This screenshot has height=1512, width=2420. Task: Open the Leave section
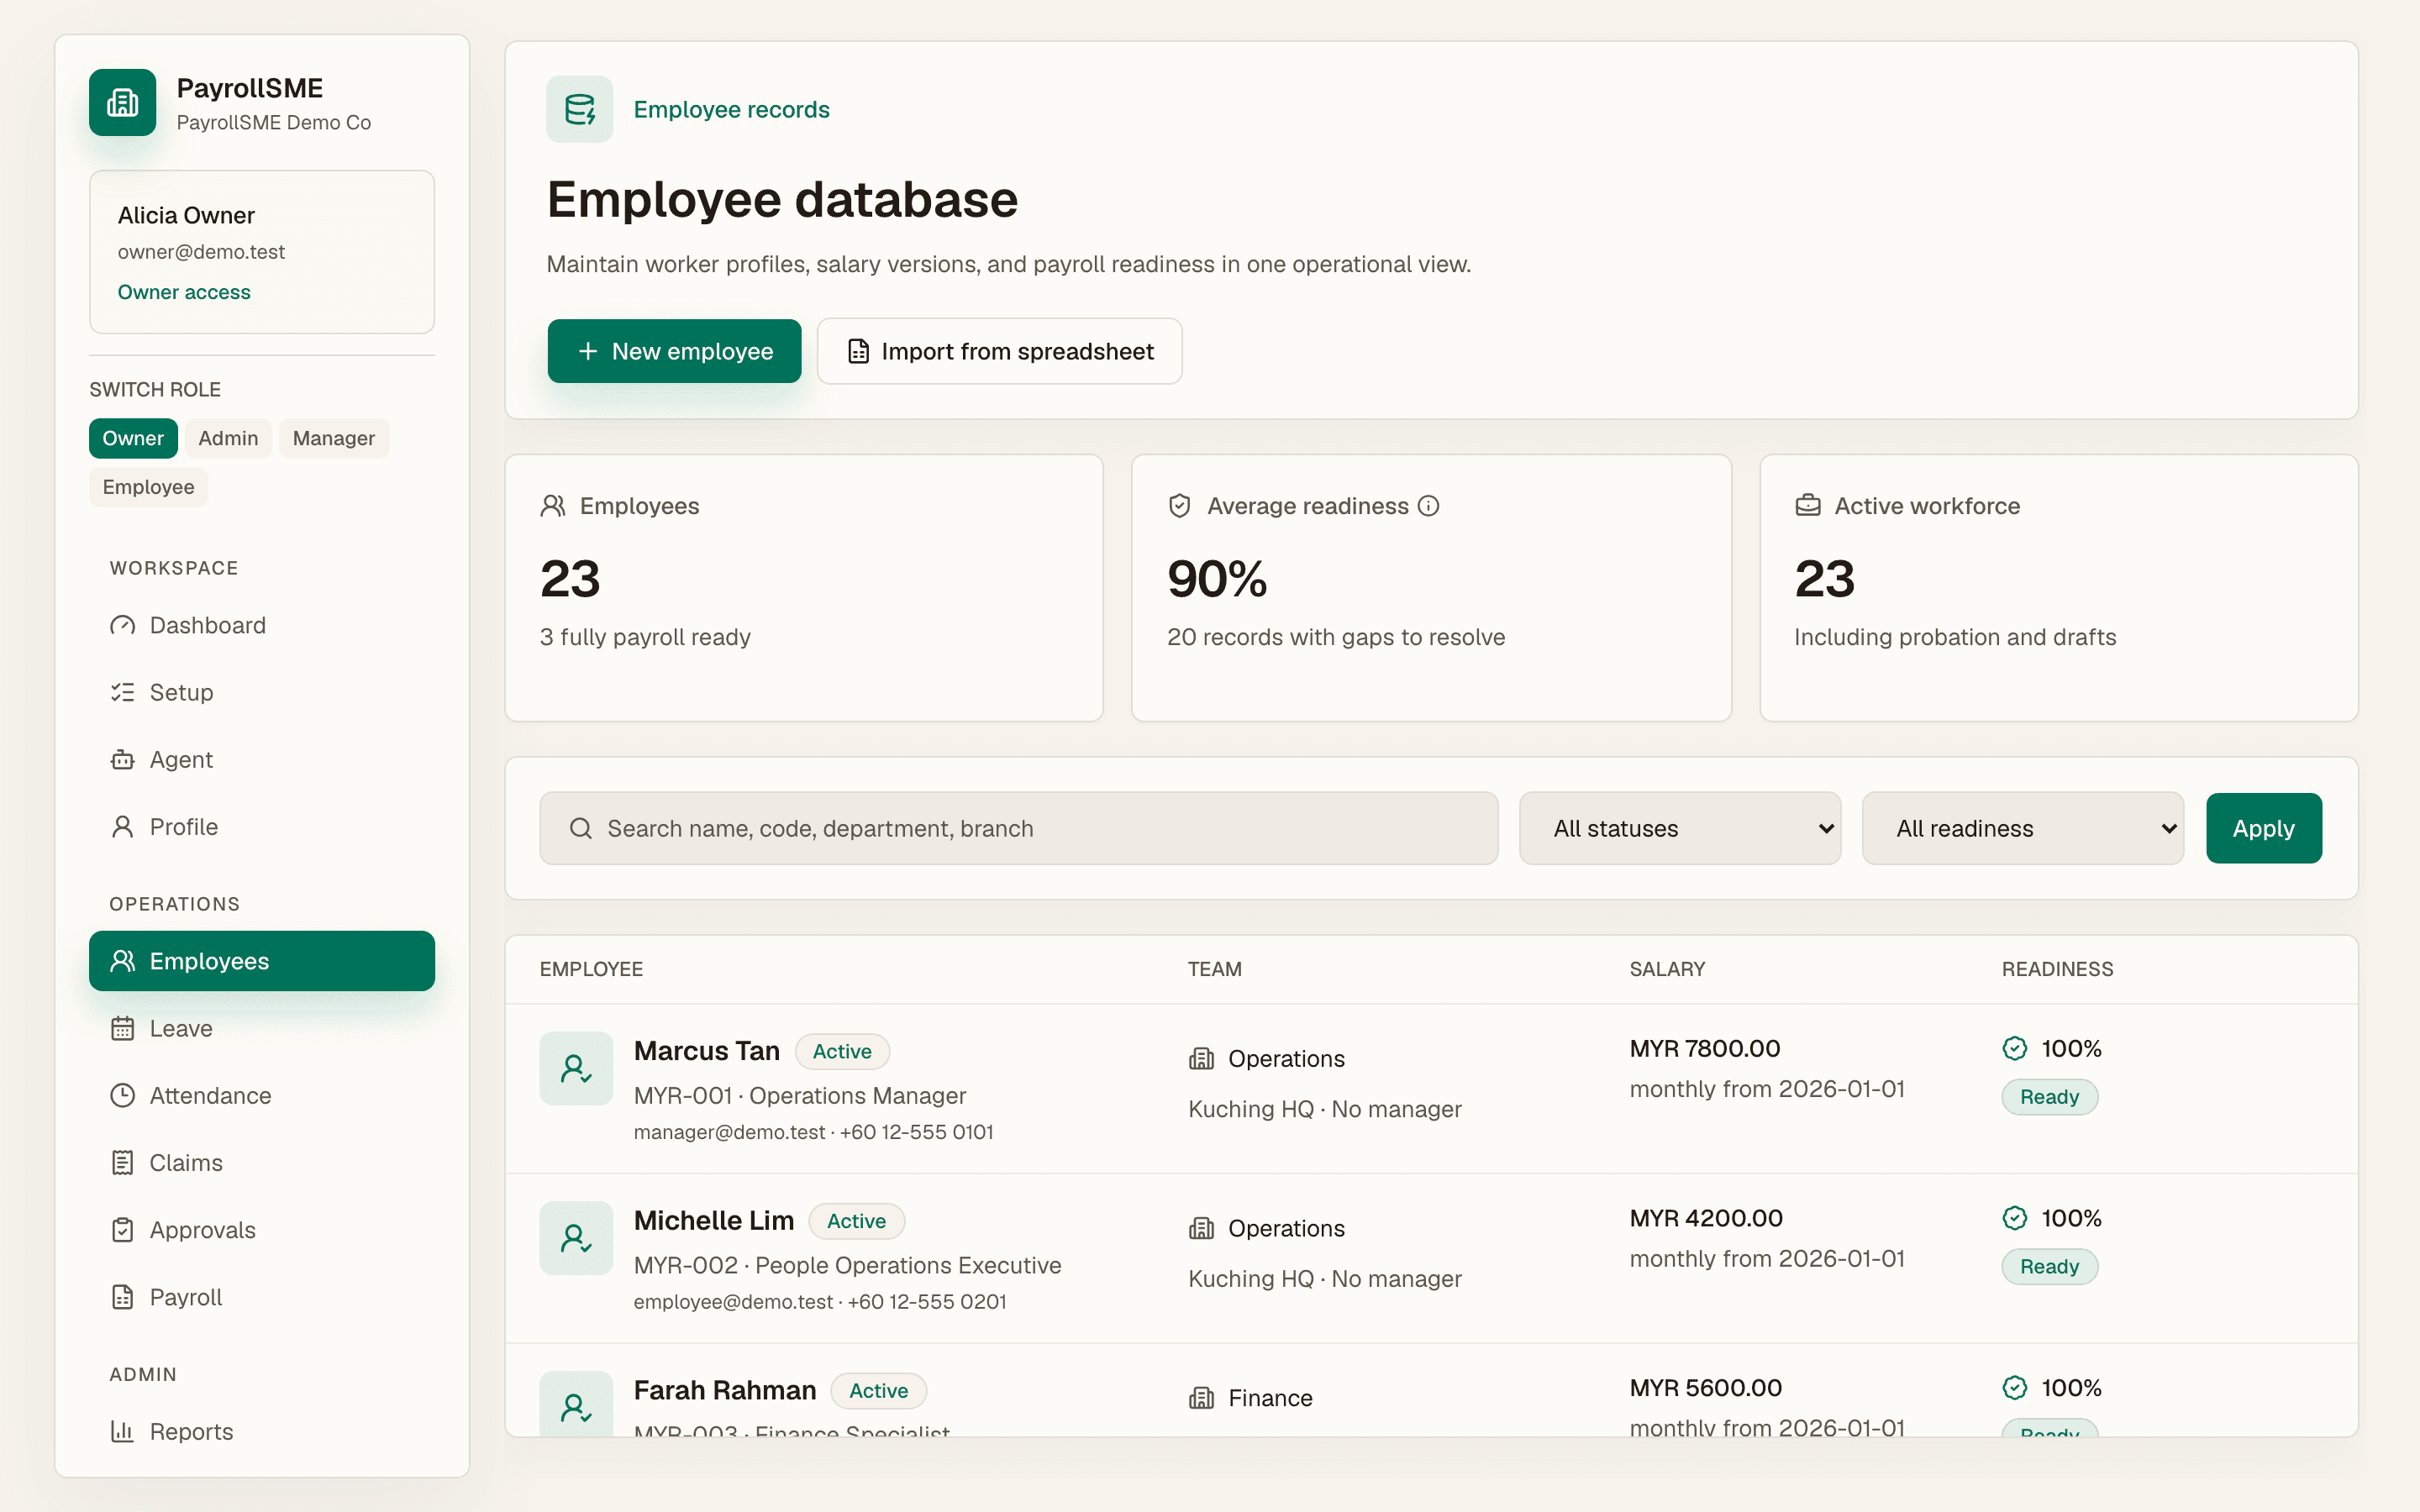tap(262, 1028)
